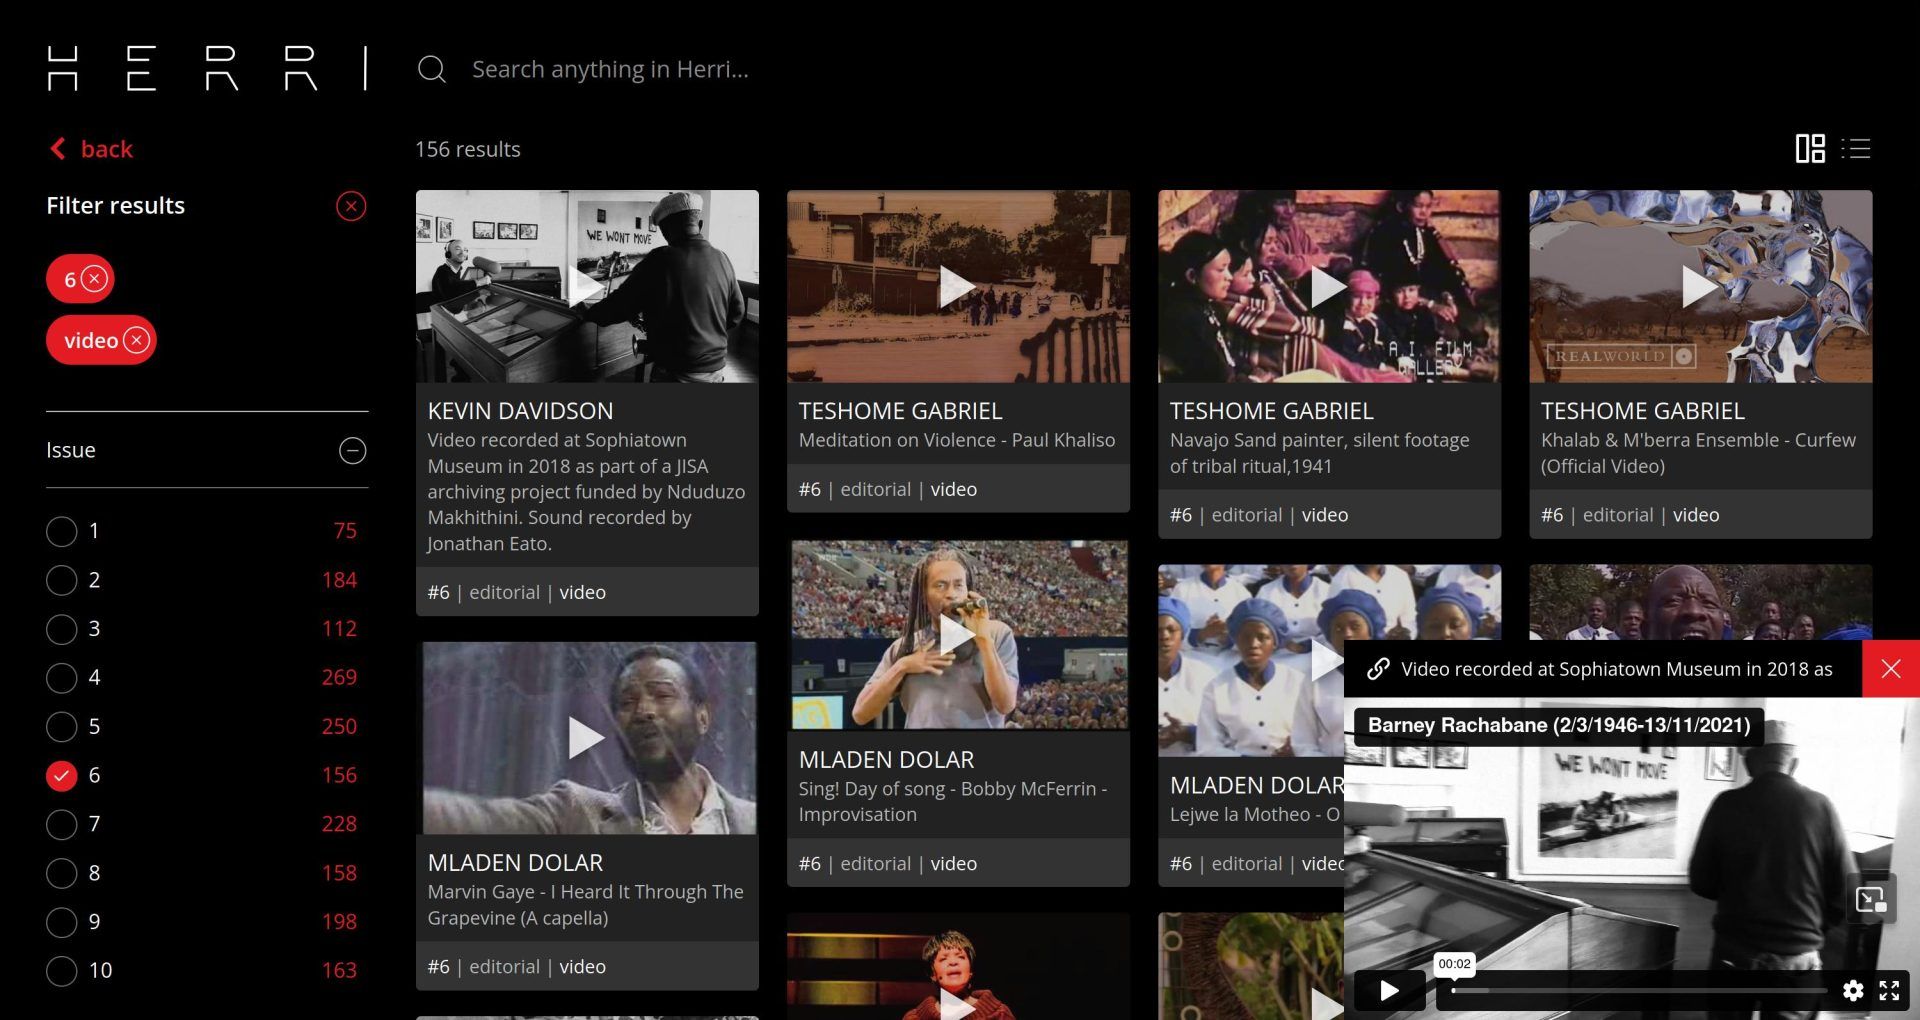Image resolution: width=1920 pixels, height=1020 pixels.
Task: Type in the Search anything in Herri field
Action: pyautogui.click(x=610, y=69)
